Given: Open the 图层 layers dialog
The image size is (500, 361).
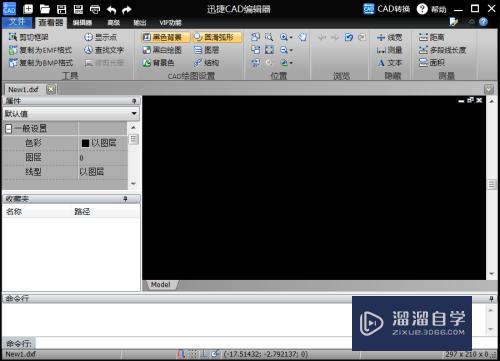Looking at the screenshot, I should pyautogui.click(x=207, y=50).
